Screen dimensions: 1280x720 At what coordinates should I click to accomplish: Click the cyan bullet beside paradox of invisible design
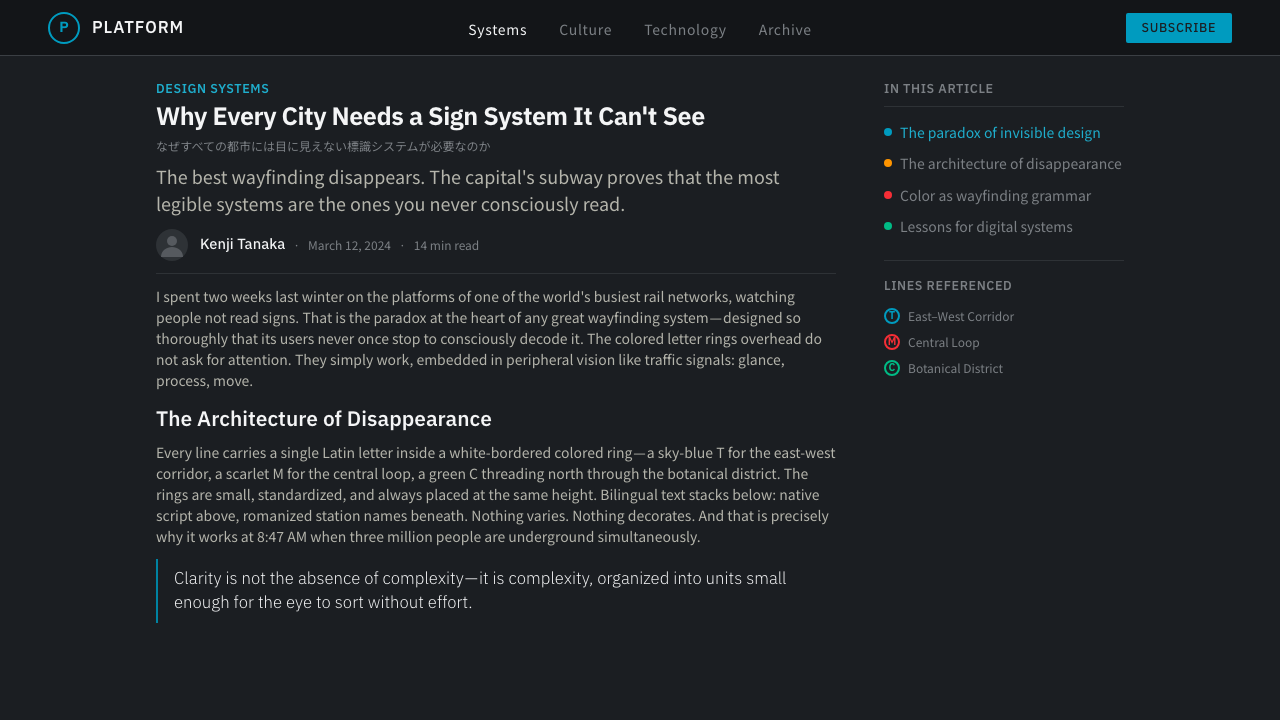tap(888, 132)
